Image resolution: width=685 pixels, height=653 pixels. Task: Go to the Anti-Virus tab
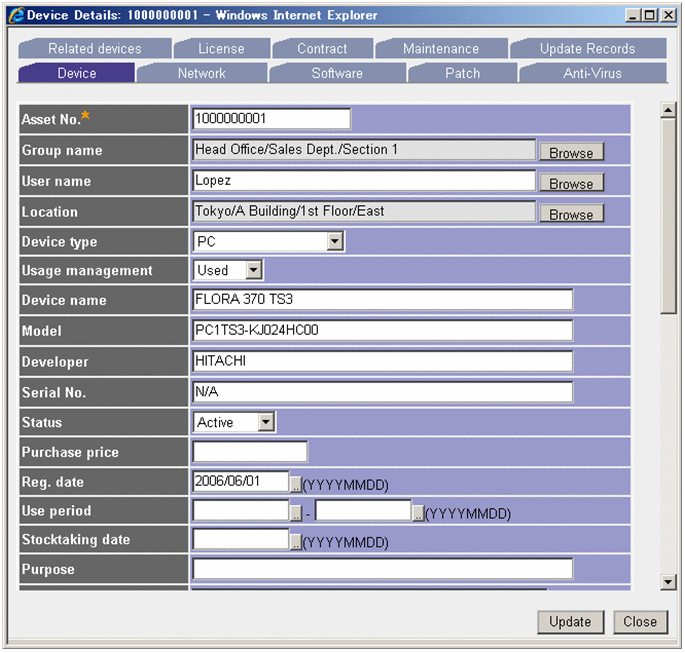coord(592,73)
